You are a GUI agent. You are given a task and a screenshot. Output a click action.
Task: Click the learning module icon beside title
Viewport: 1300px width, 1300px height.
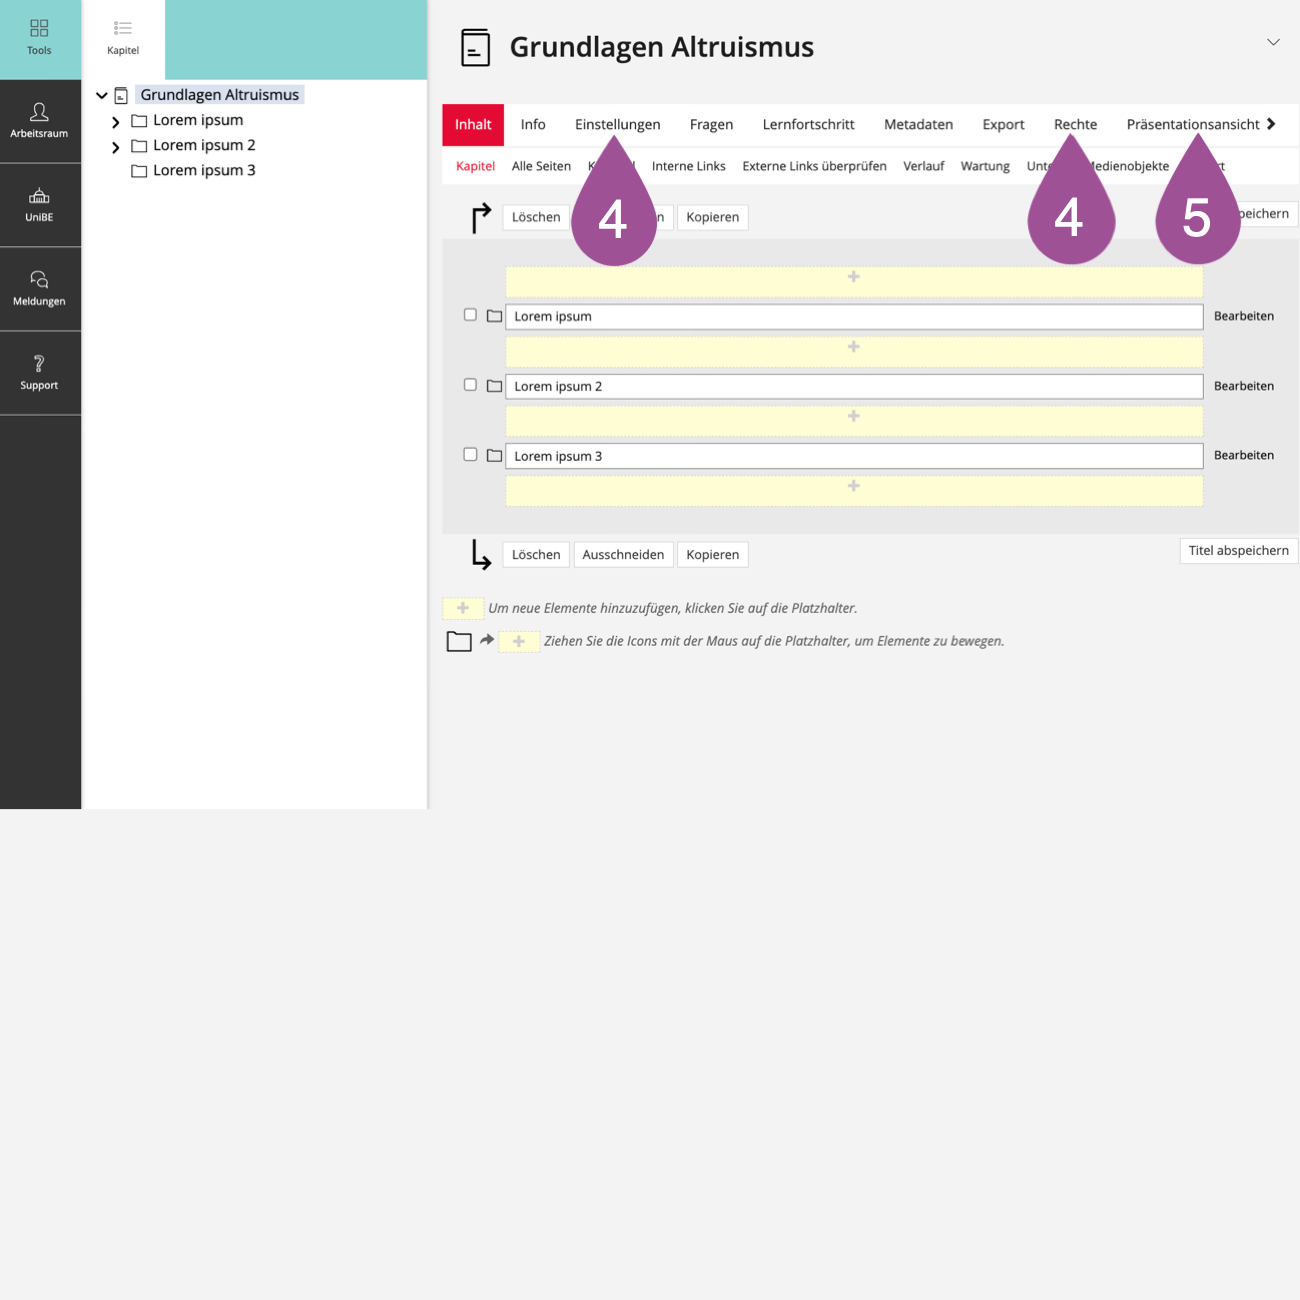tap(475, 48)
